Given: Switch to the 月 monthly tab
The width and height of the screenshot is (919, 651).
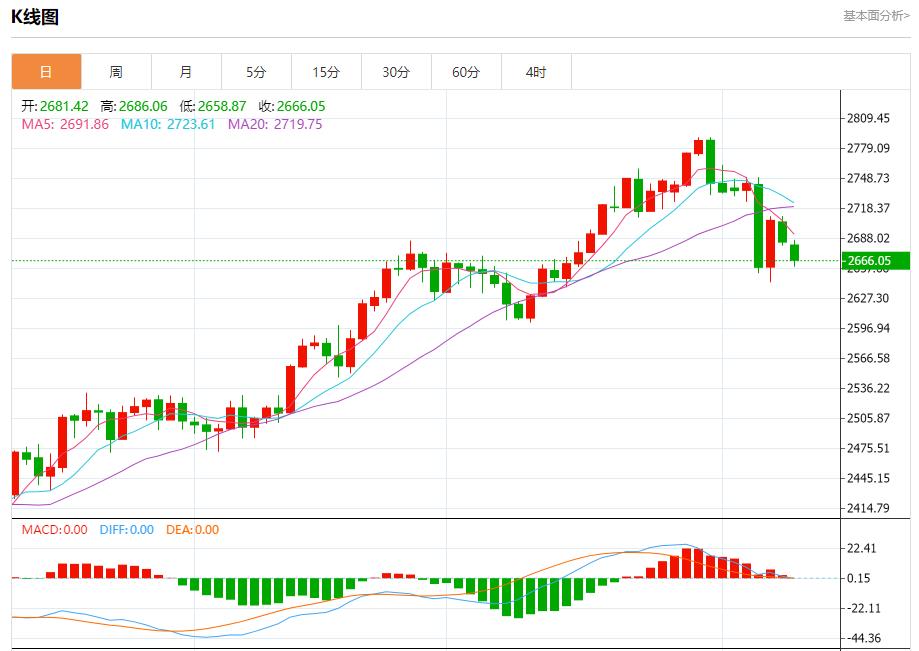Looking at the screenshot, I should [x=186, y=72].
